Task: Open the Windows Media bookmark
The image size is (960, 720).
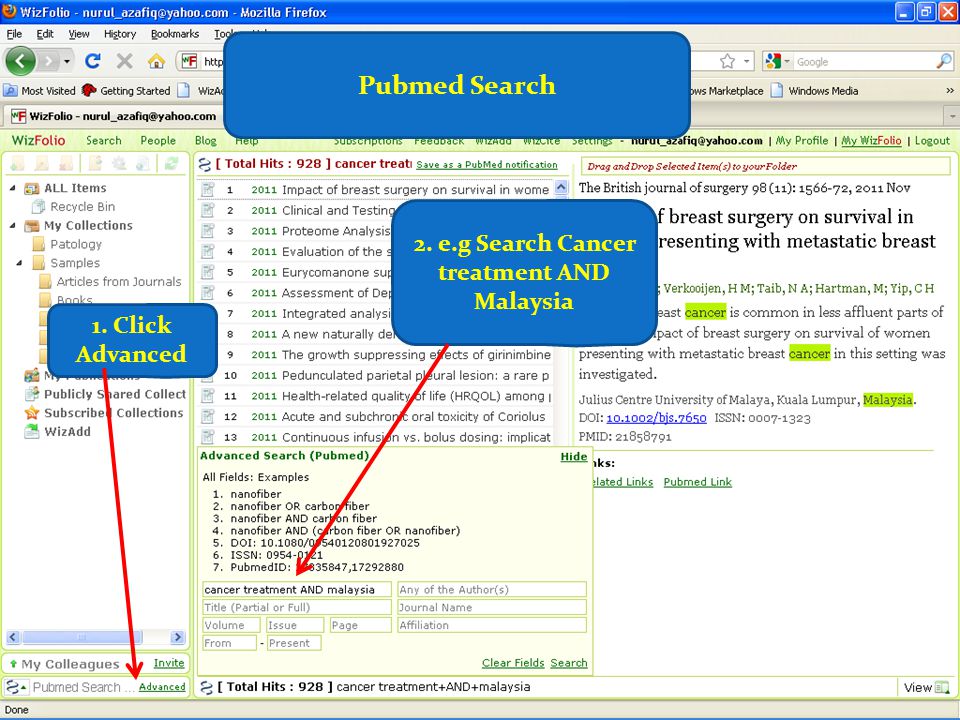Action: (814, 91)
